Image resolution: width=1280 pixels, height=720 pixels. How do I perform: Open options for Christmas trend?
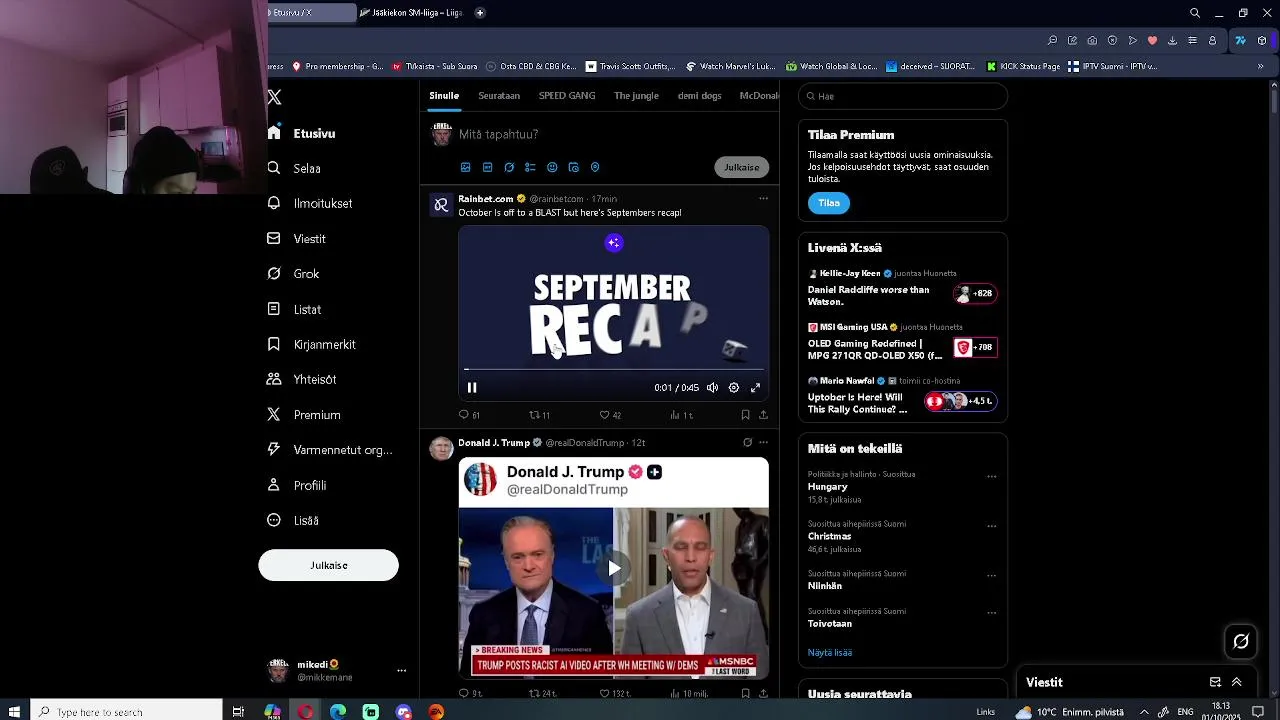[x=992, y=525]
